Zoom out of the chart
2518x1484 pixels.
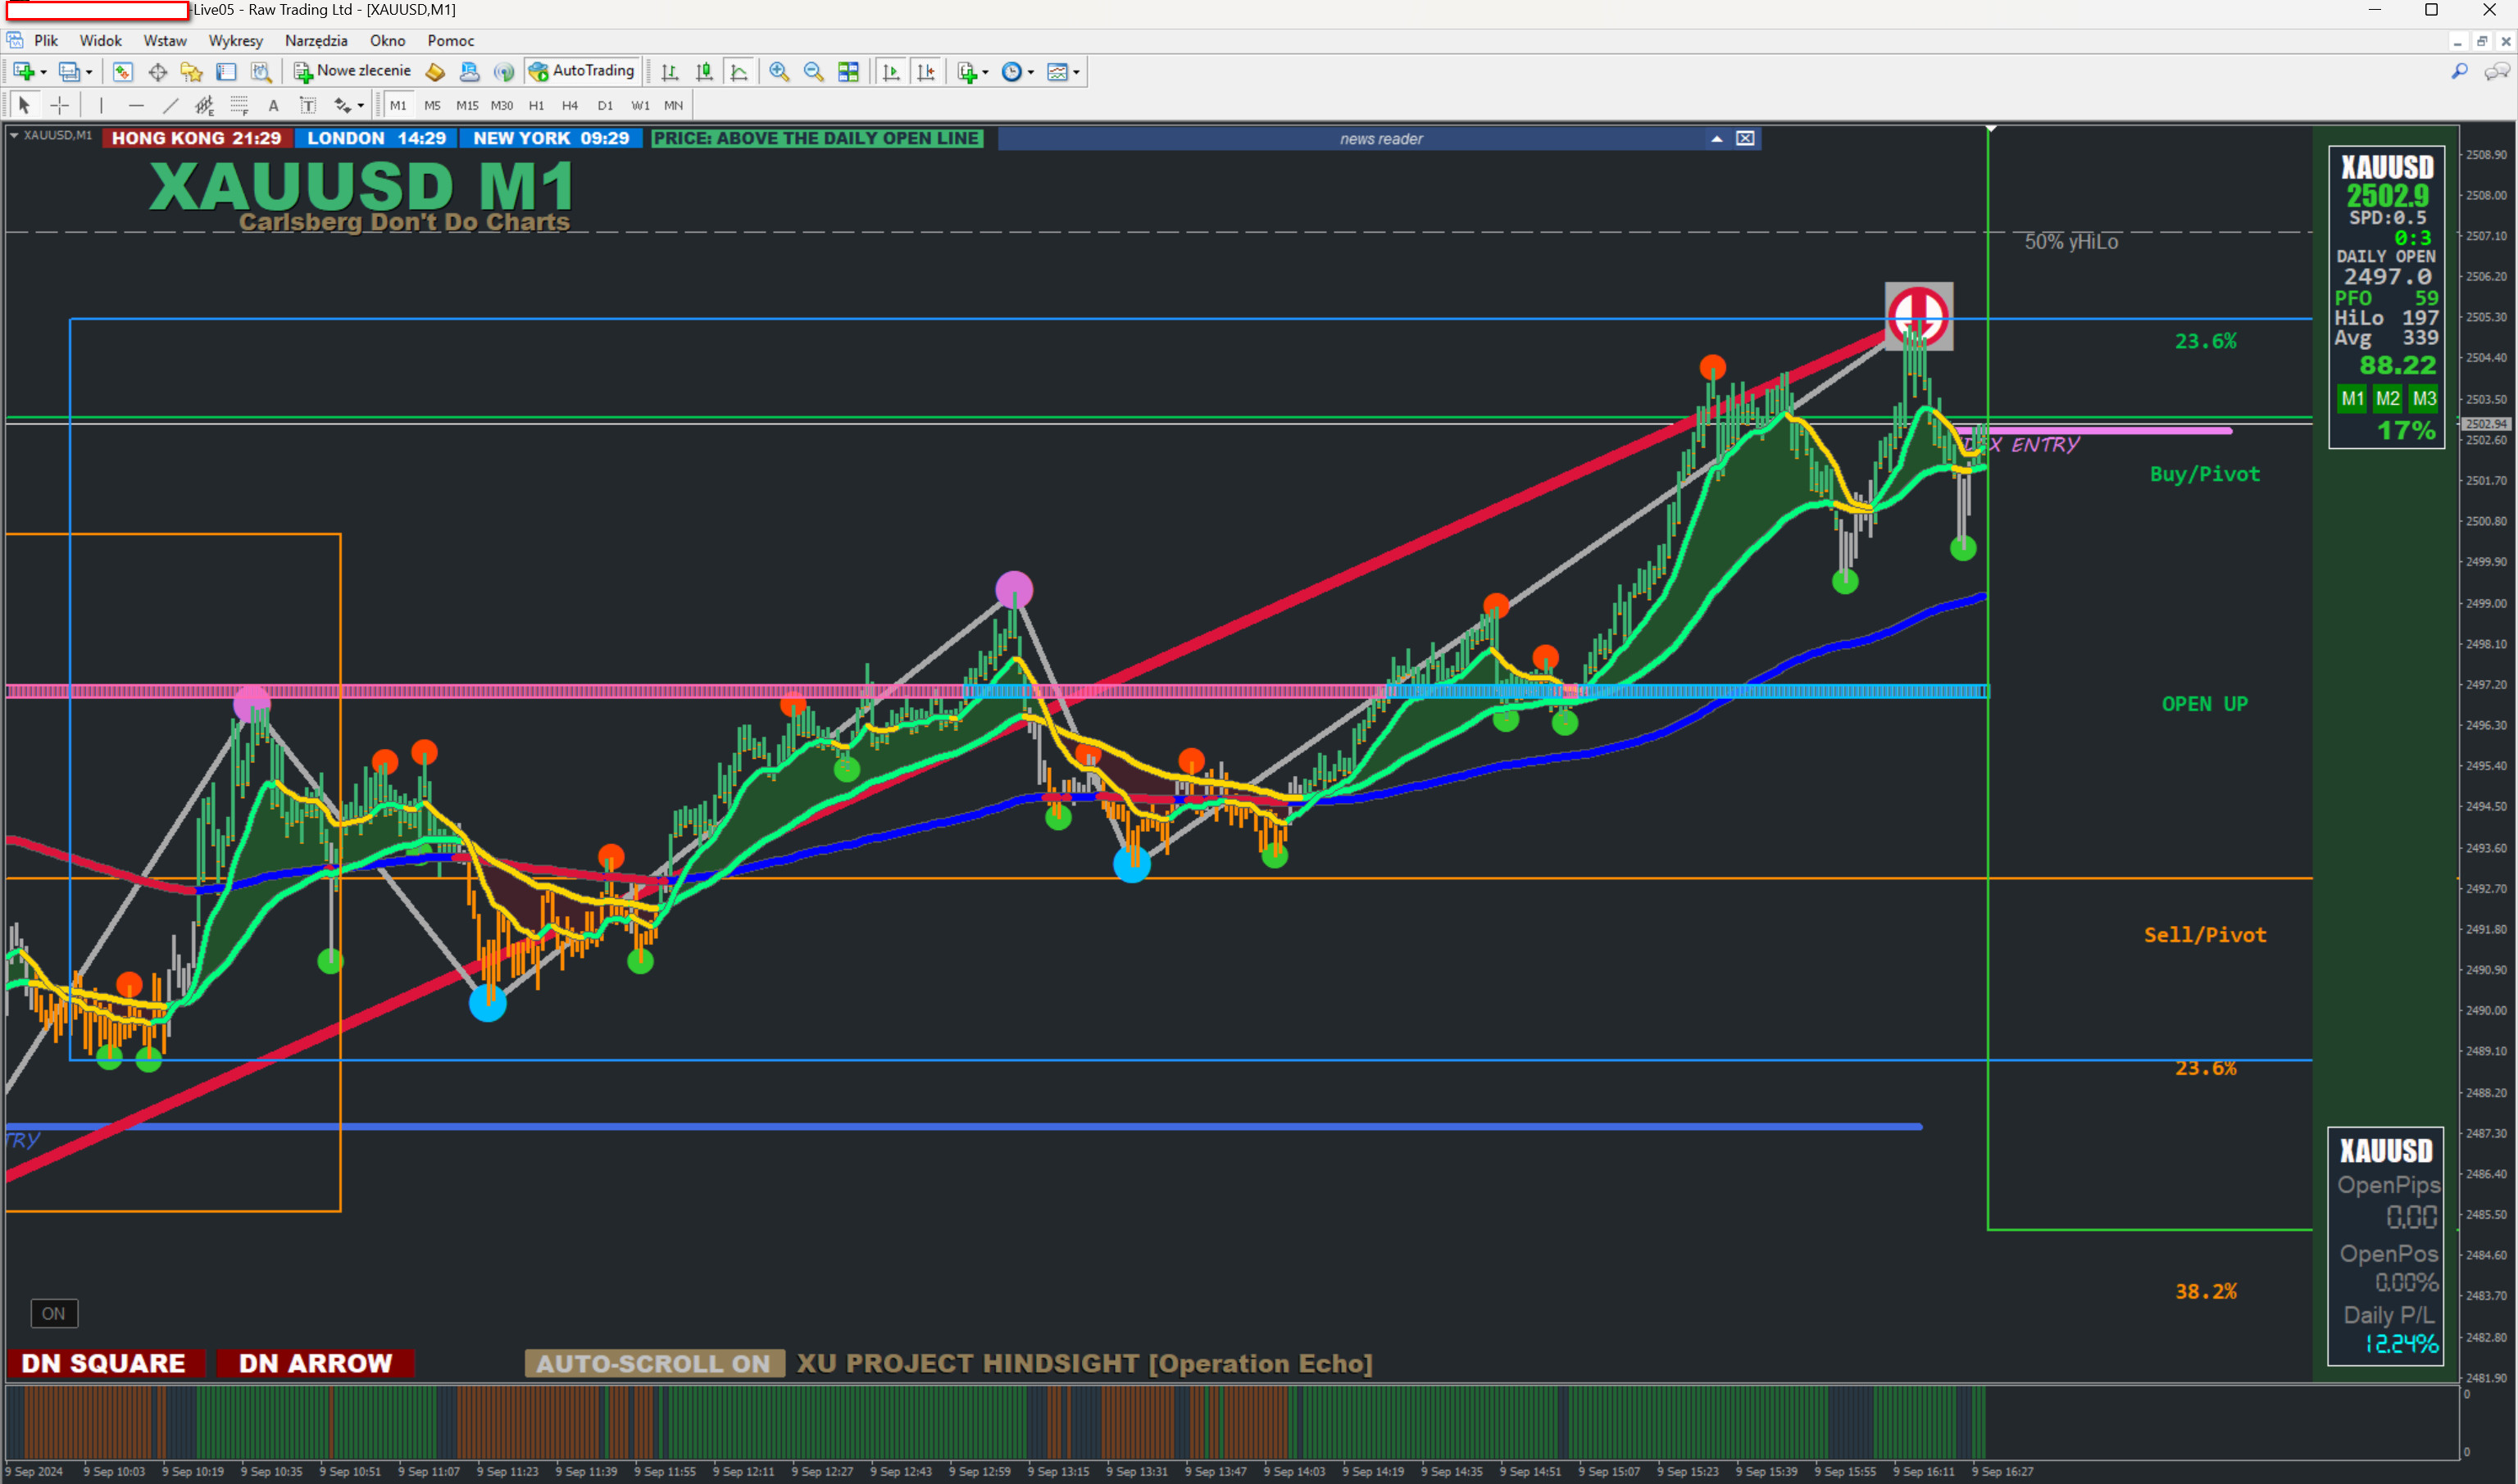(813, 72)
